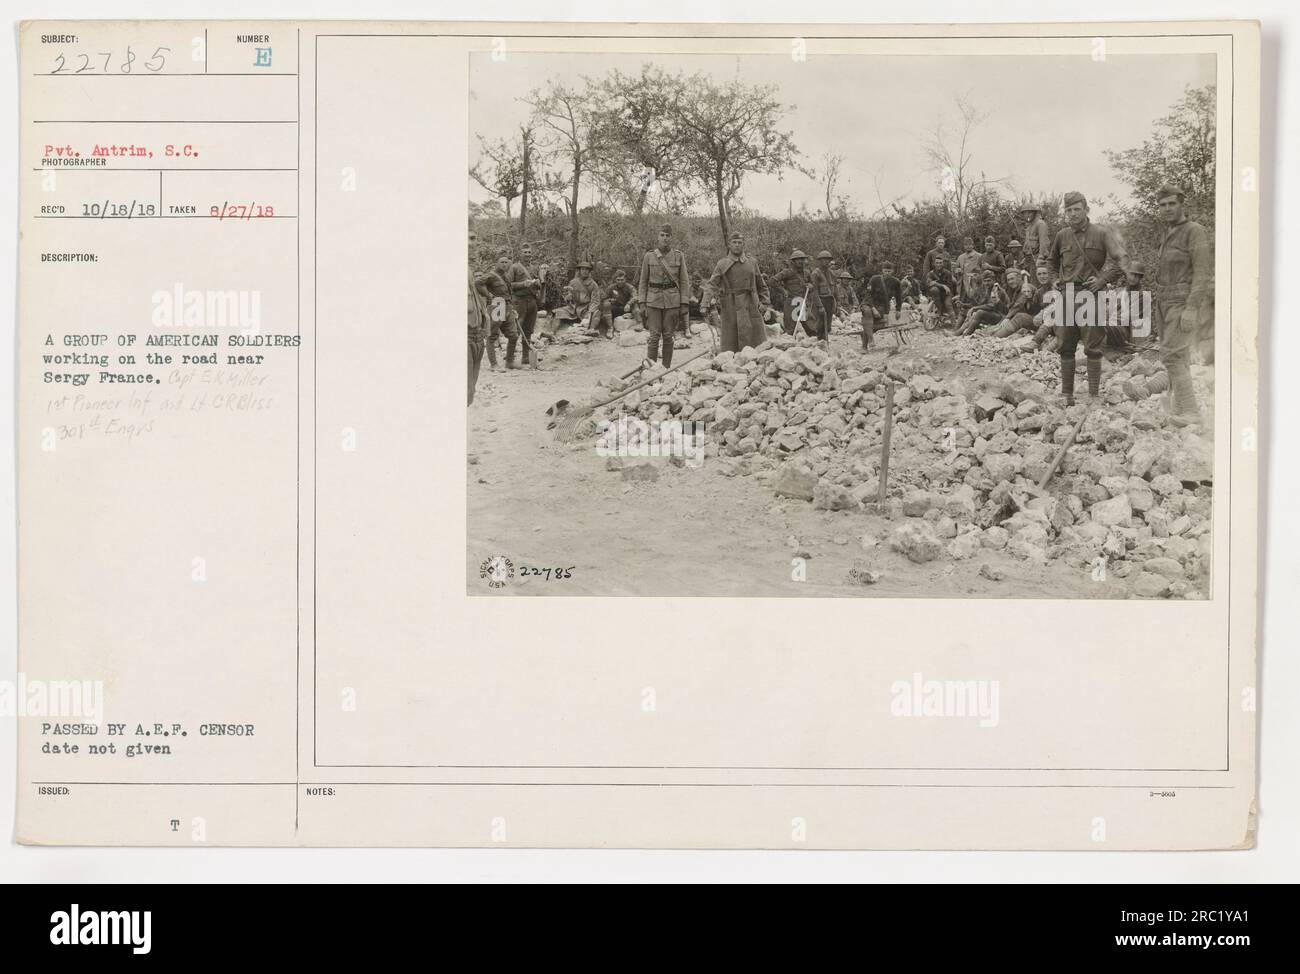The height and width of the screenshot is (974, 1300).
Task: Click the words "Sergy France."
Action: pyautogui.click(x=104, y=379)
